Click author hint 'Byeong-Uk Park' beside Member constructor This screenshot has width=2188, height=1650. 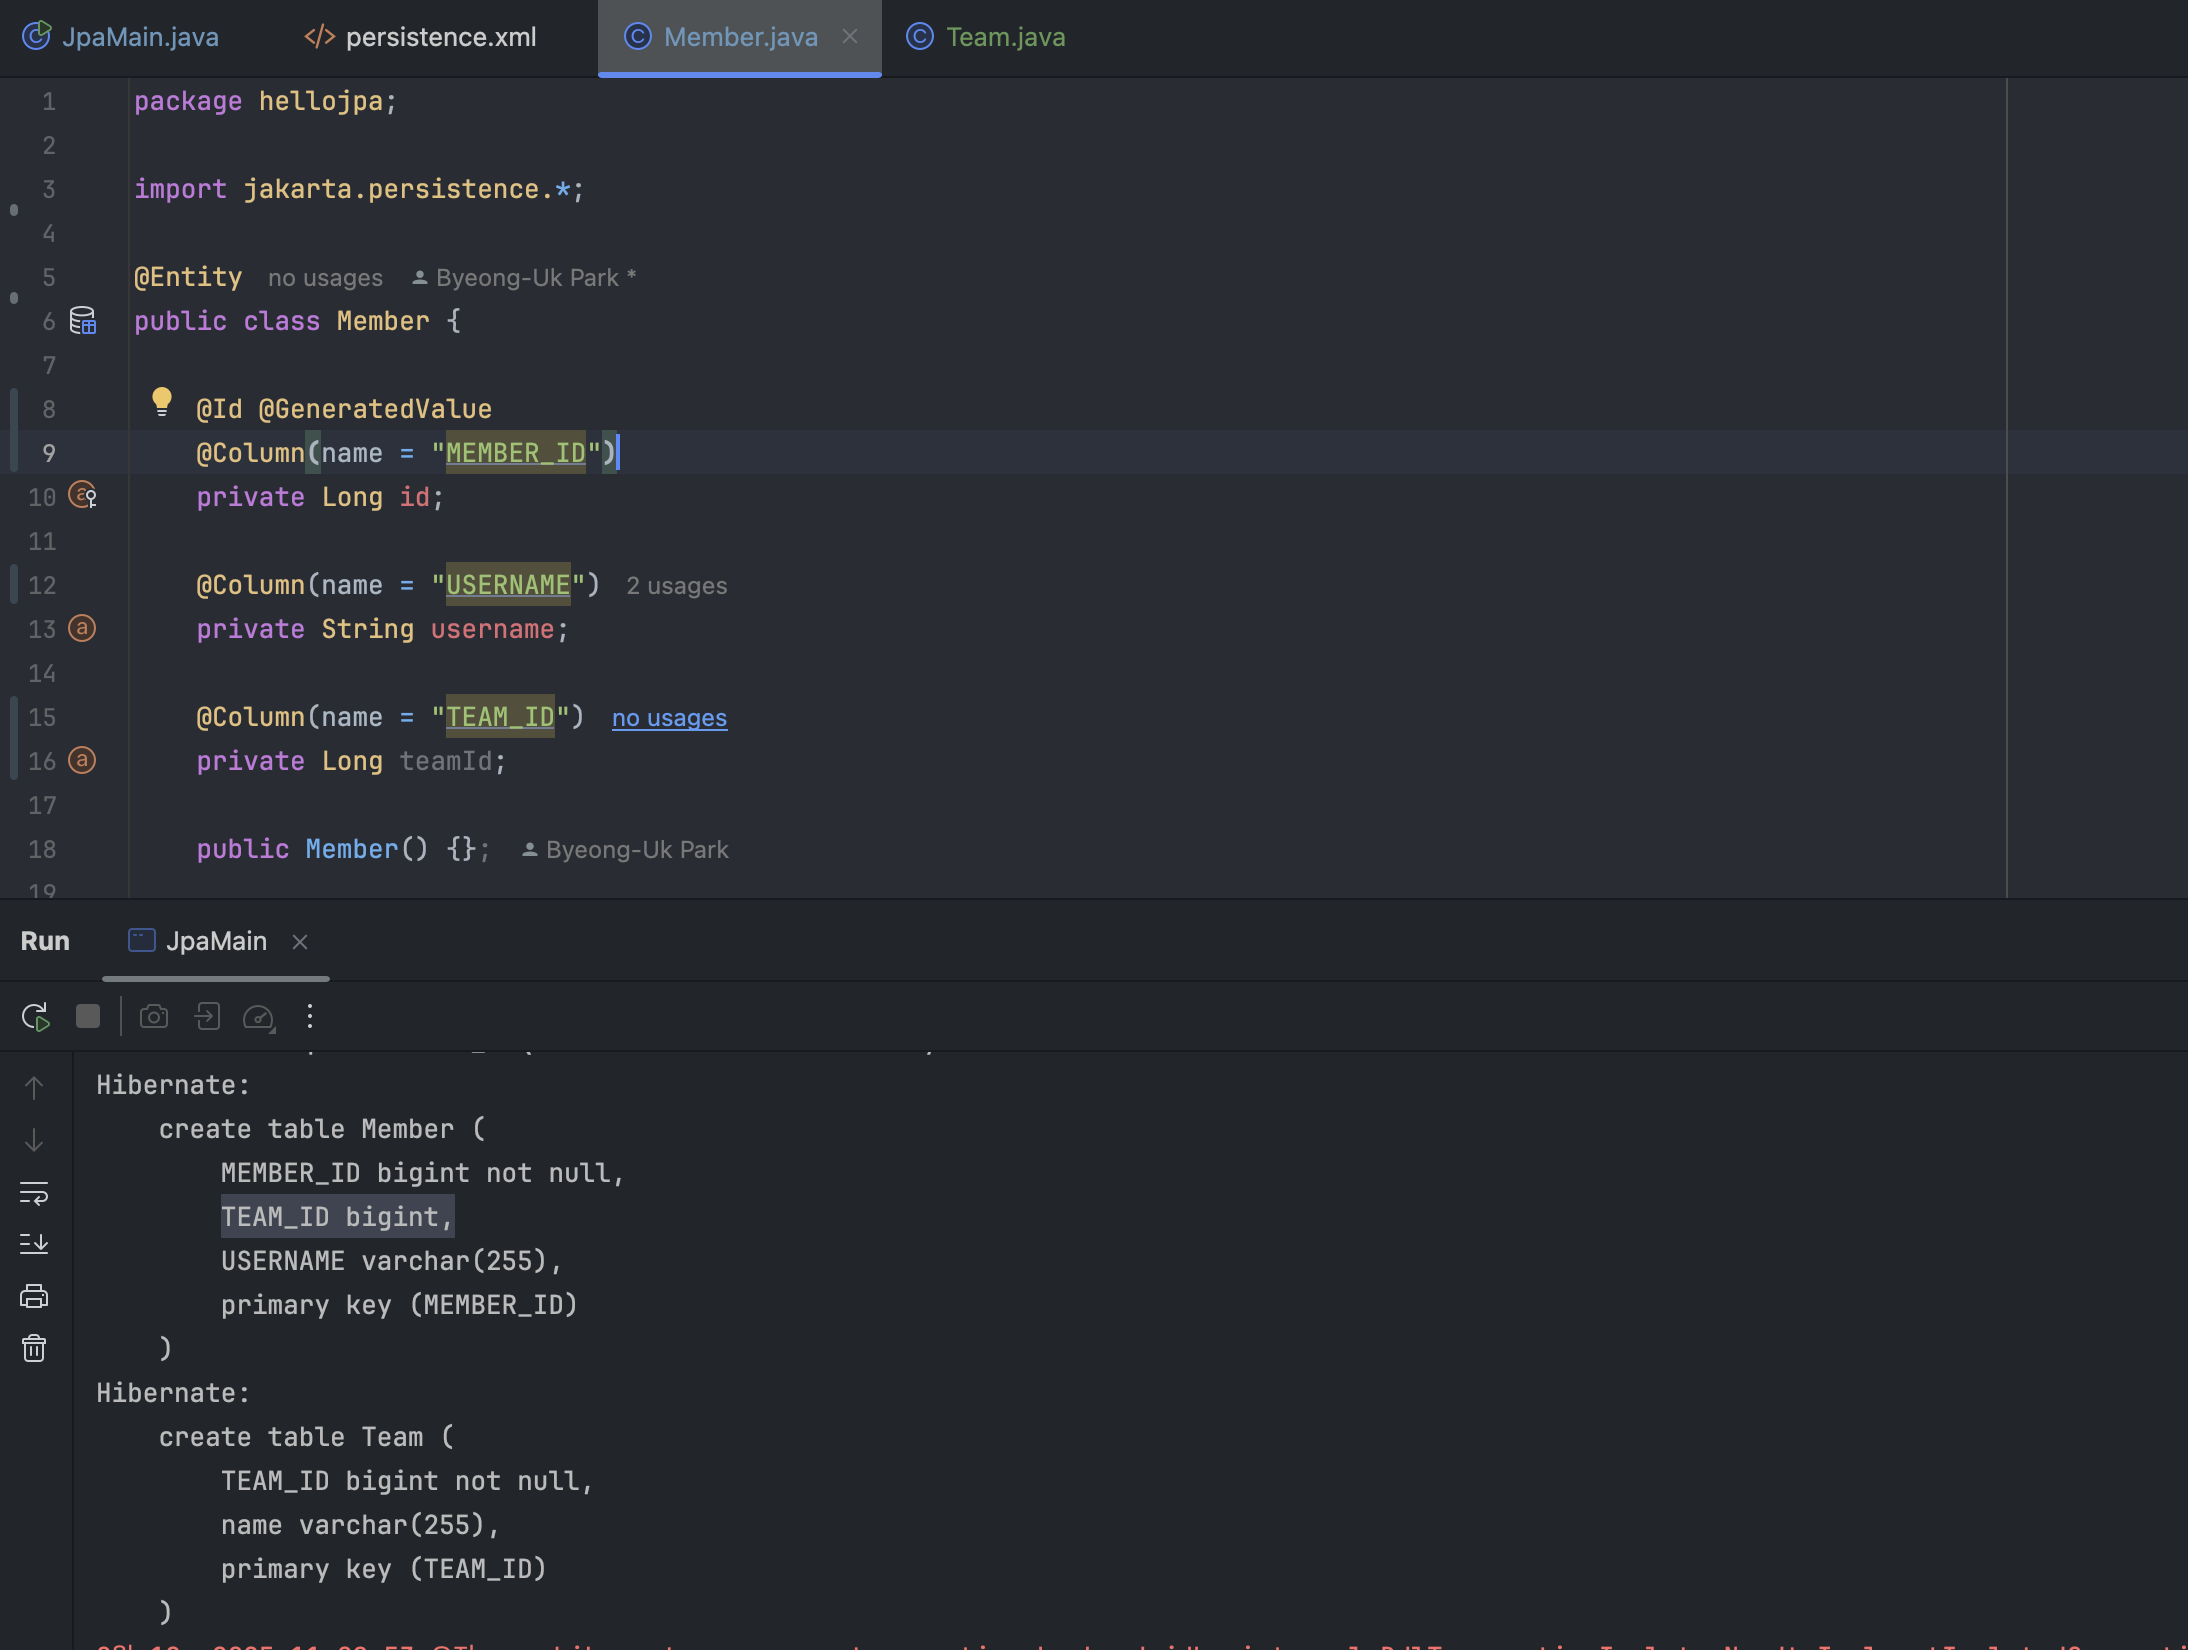click(x=625, y=850)
